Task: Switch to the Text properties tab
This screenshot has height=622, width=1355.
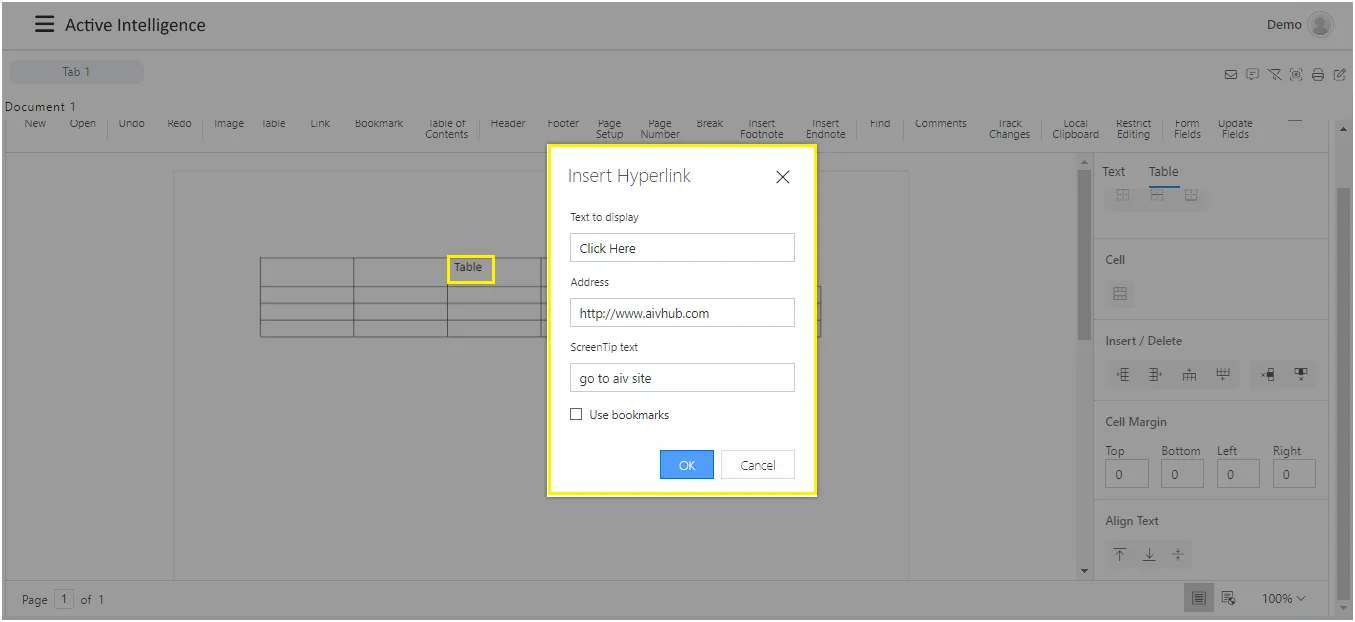Action: [x=1114, y=172]
